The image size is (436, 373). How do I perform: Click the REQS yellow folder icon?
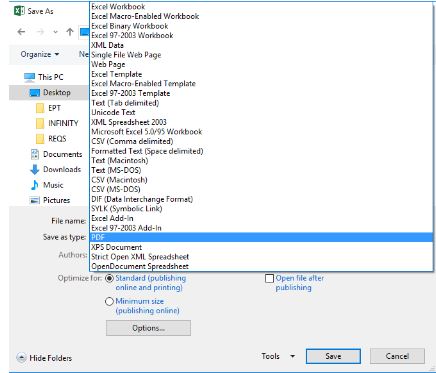click(x=40, y=139)
